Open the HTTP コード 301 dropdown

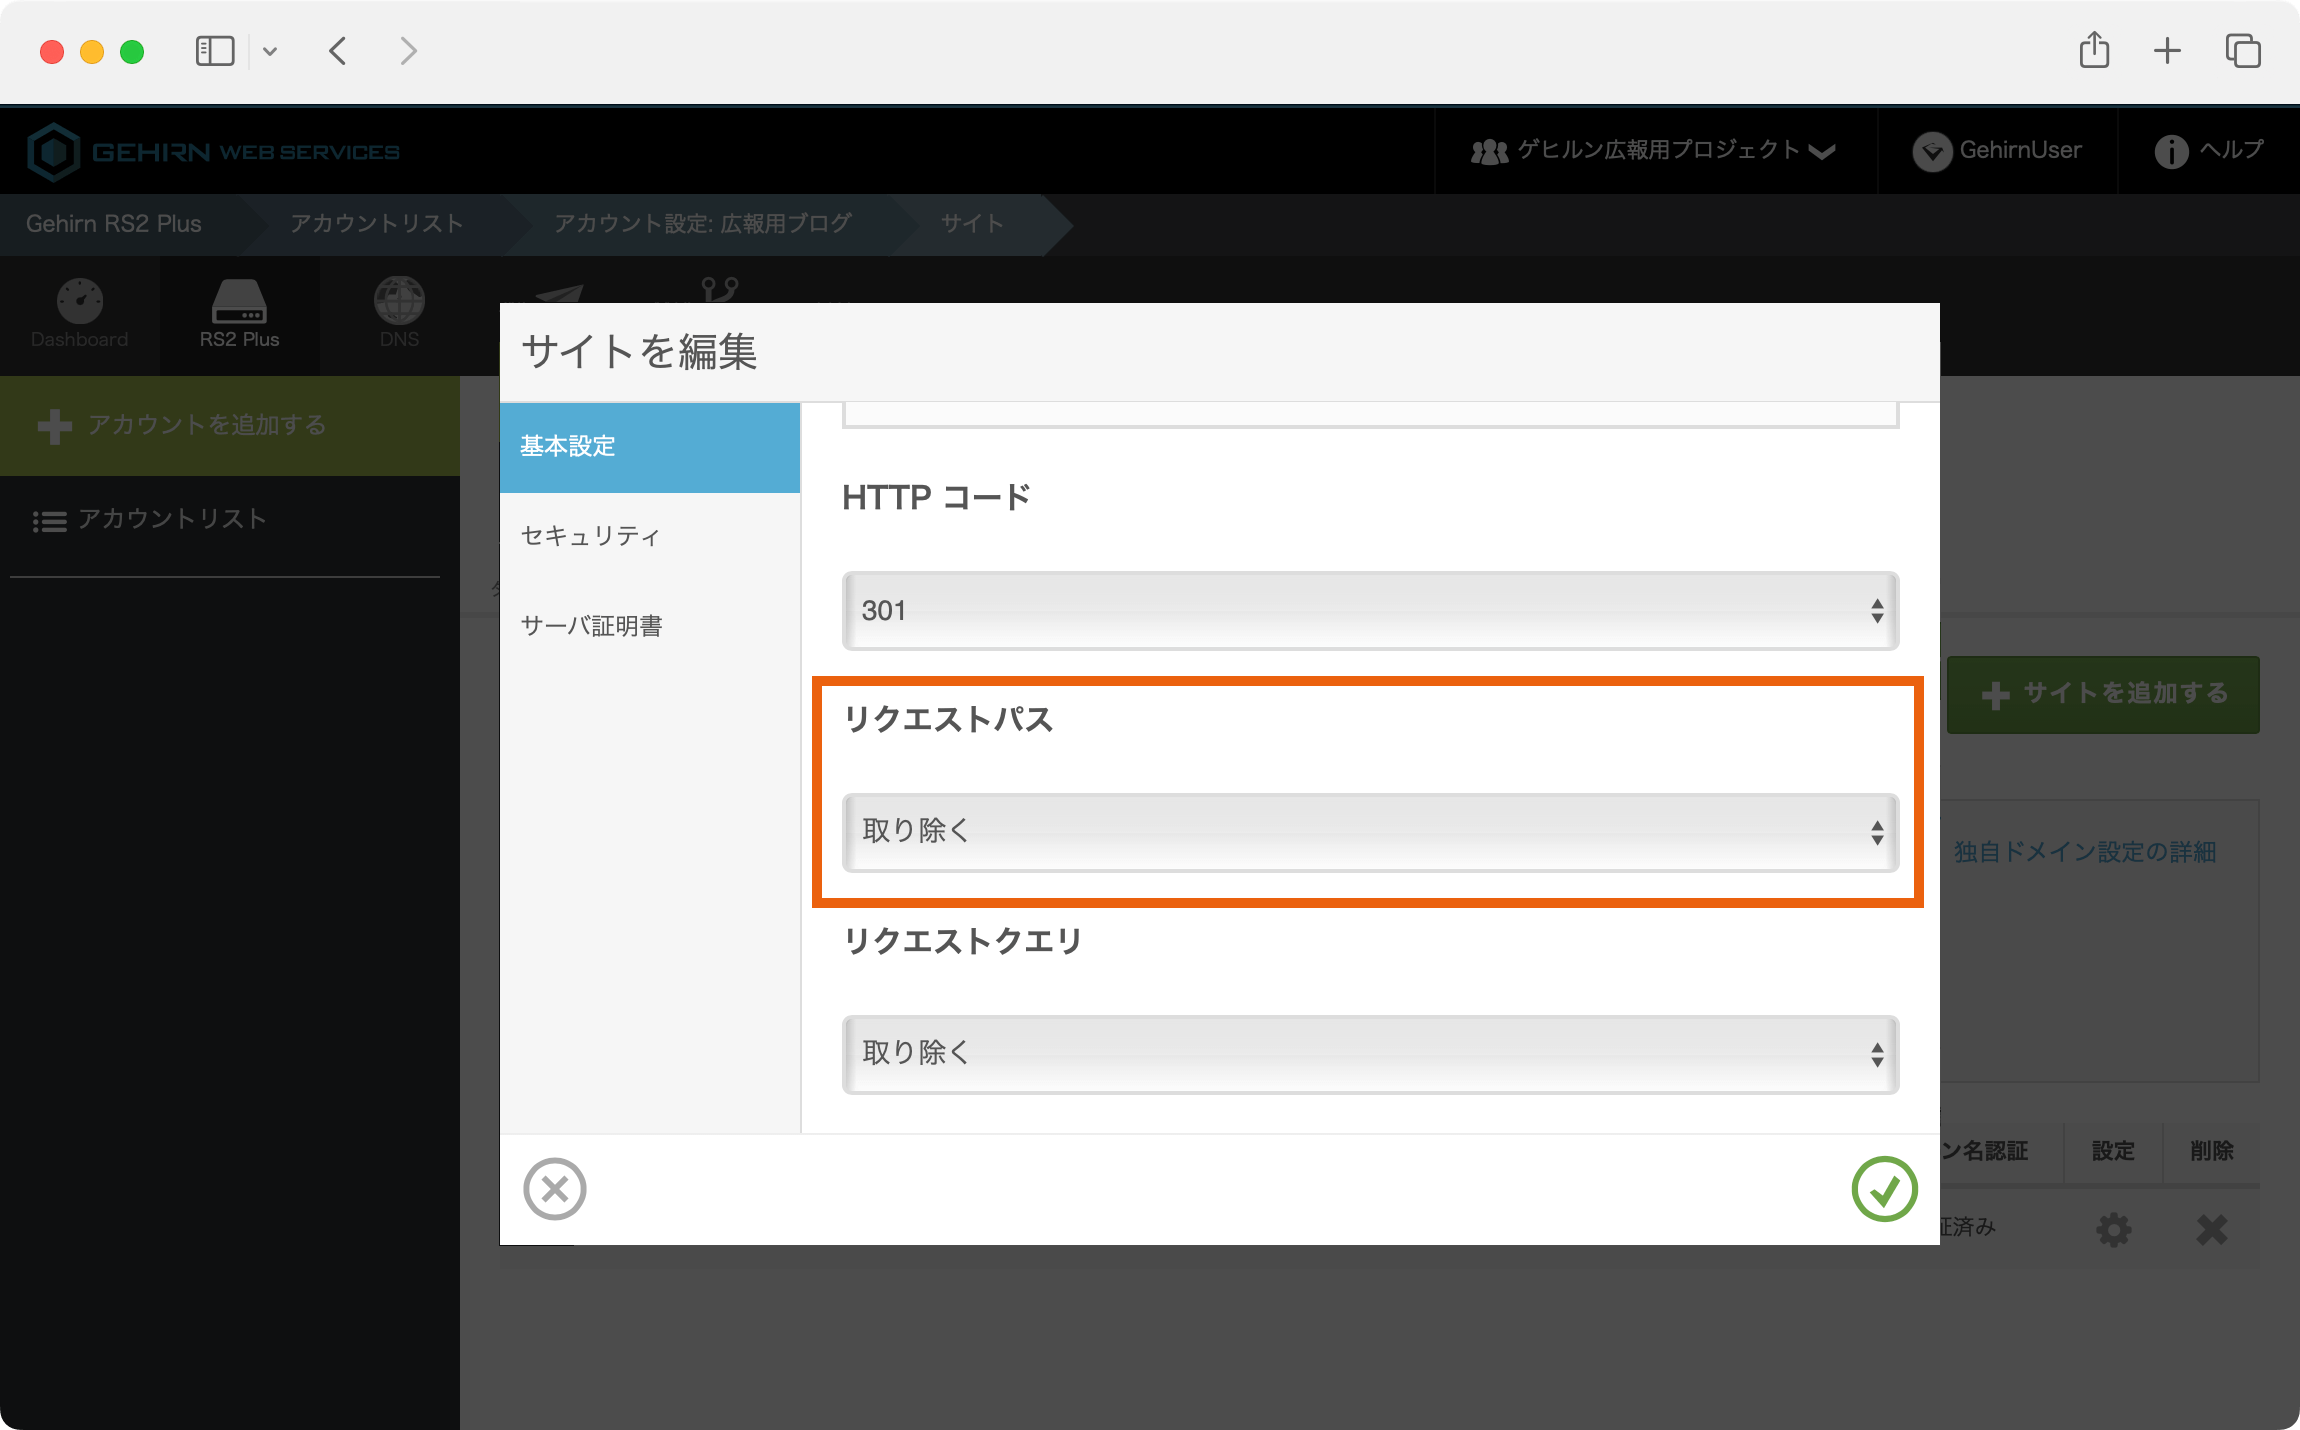(x=1370, y=611)
